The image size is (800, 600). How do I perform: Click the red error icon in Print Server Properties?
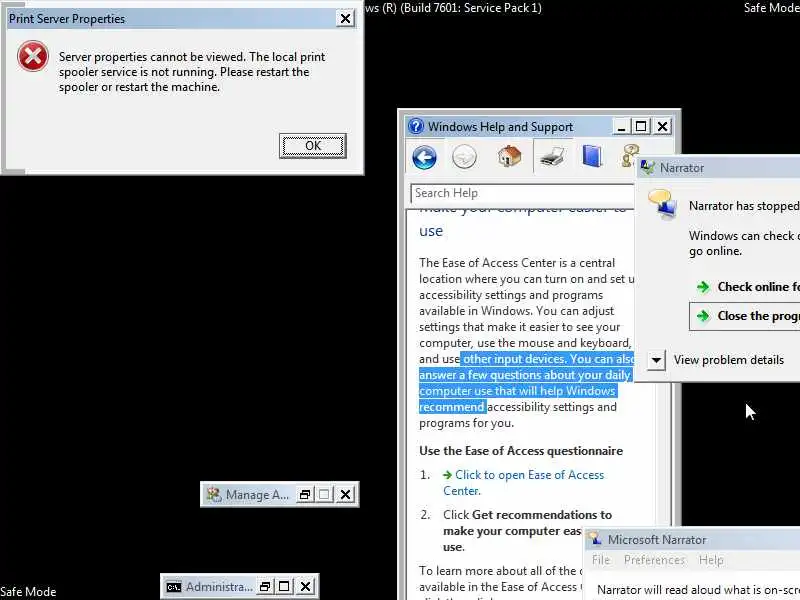tap(33, 56)
